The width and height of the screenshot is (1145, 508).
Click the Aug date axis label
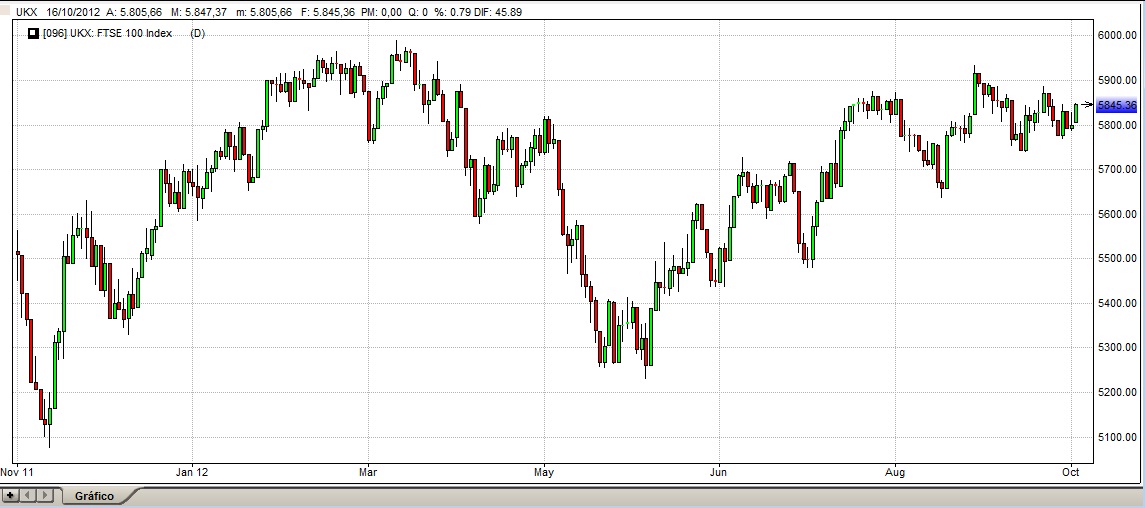(896, 470)
